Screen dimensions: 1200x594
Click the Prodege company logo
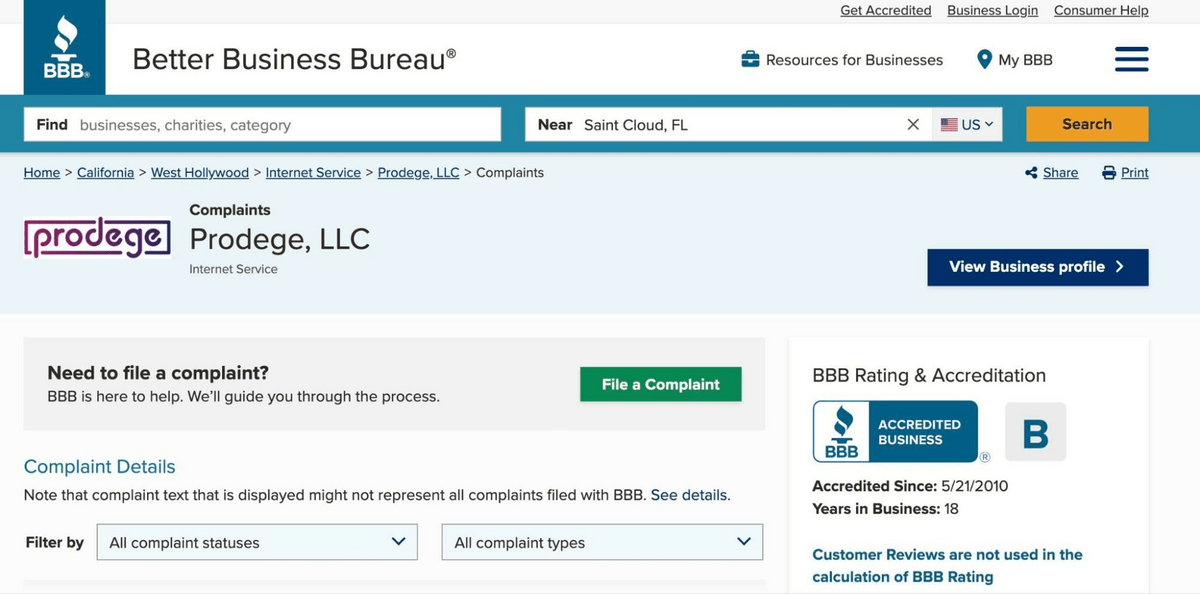(x=97, y=239)
